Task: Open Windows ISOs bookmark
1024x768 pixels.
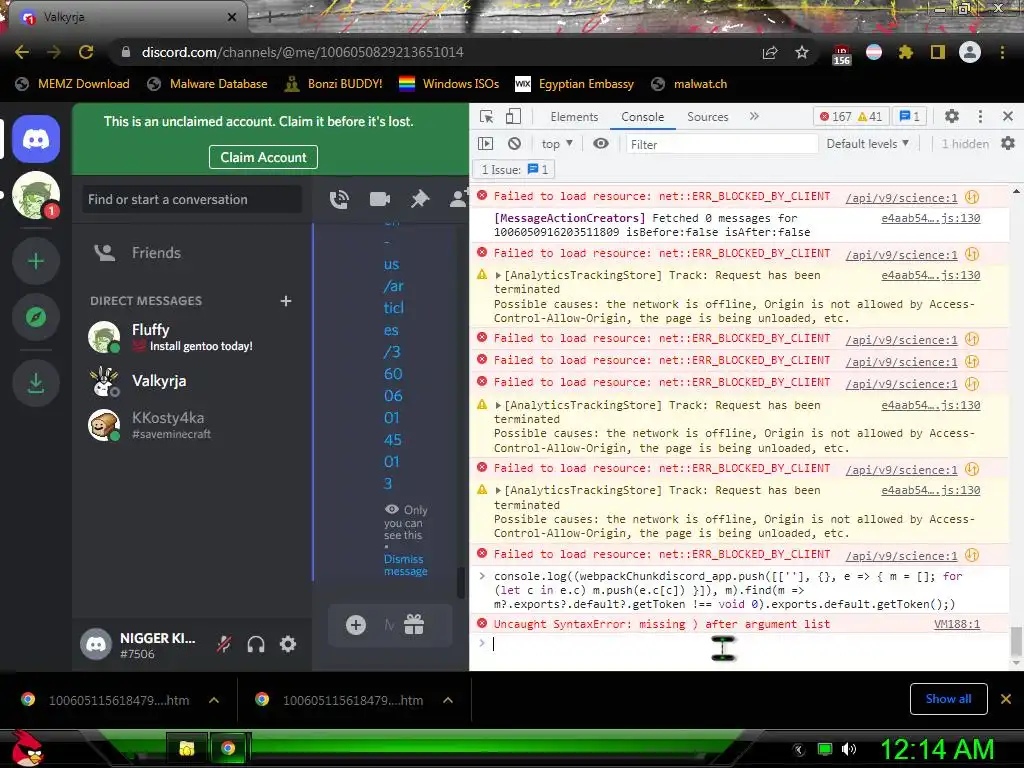Action: pos(449,84)
